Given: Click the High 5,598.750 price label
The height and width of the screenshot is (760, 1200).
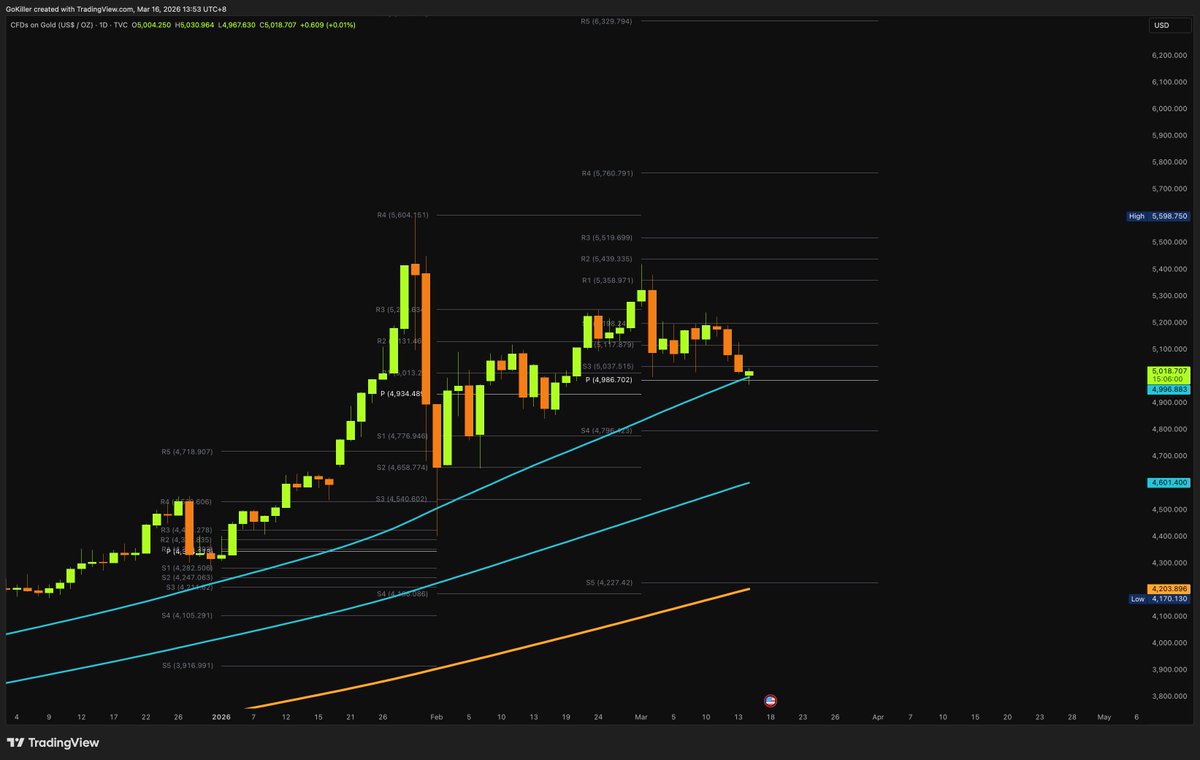Looking at the screenshot, I should (x=1159, y=216).
